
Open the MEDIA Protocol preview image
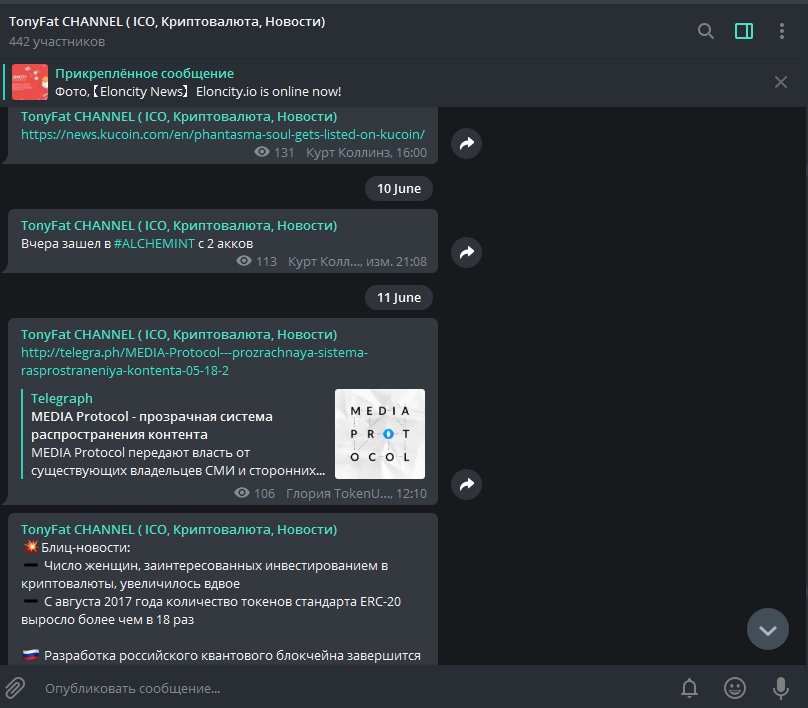[x=380, y=434]
